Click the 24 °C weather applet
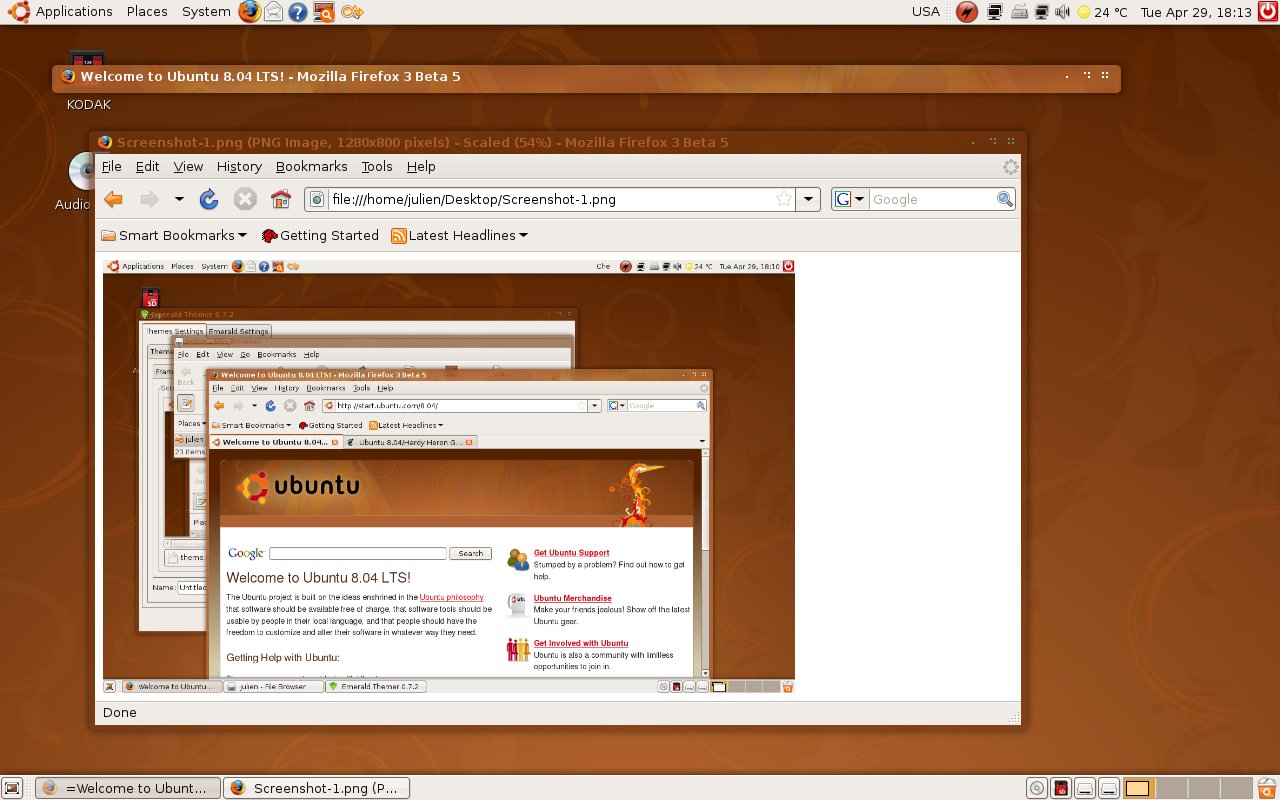 pos(1102,12)
